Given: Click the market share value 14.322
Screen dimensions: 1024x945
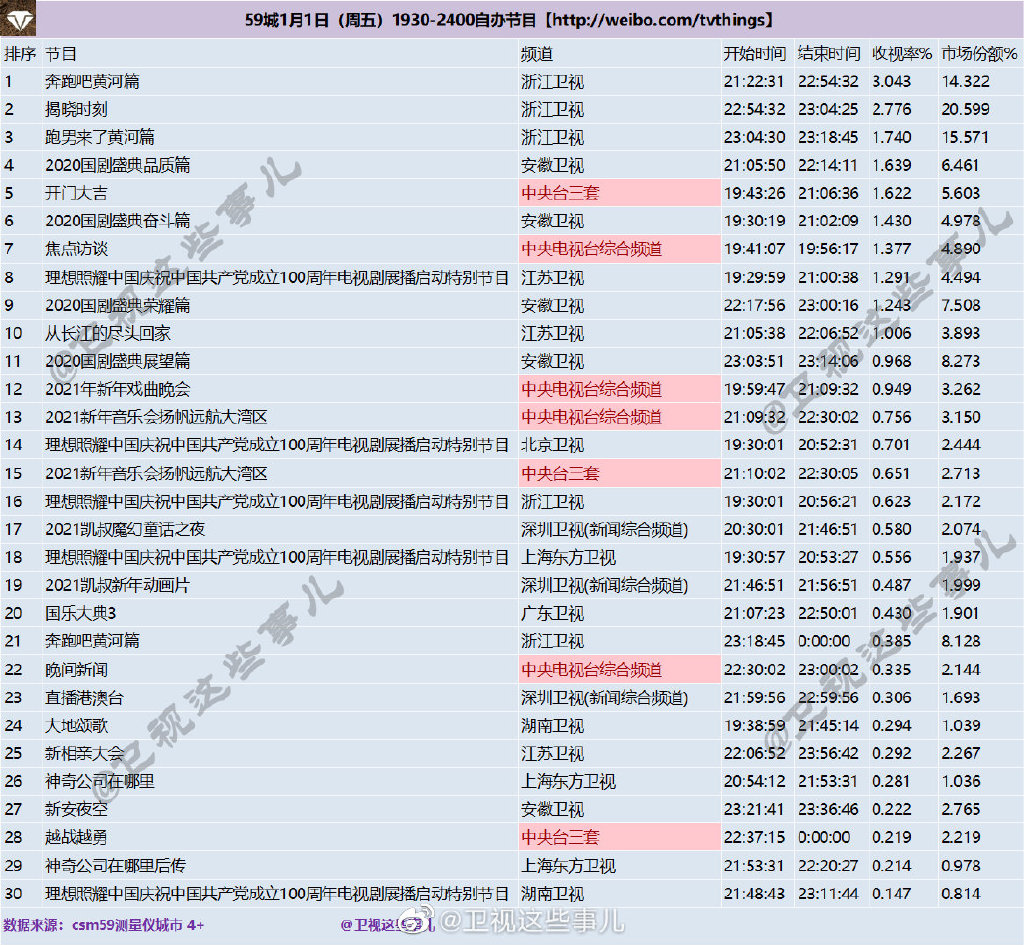Looking at the screenshot, I should point(965,82).
